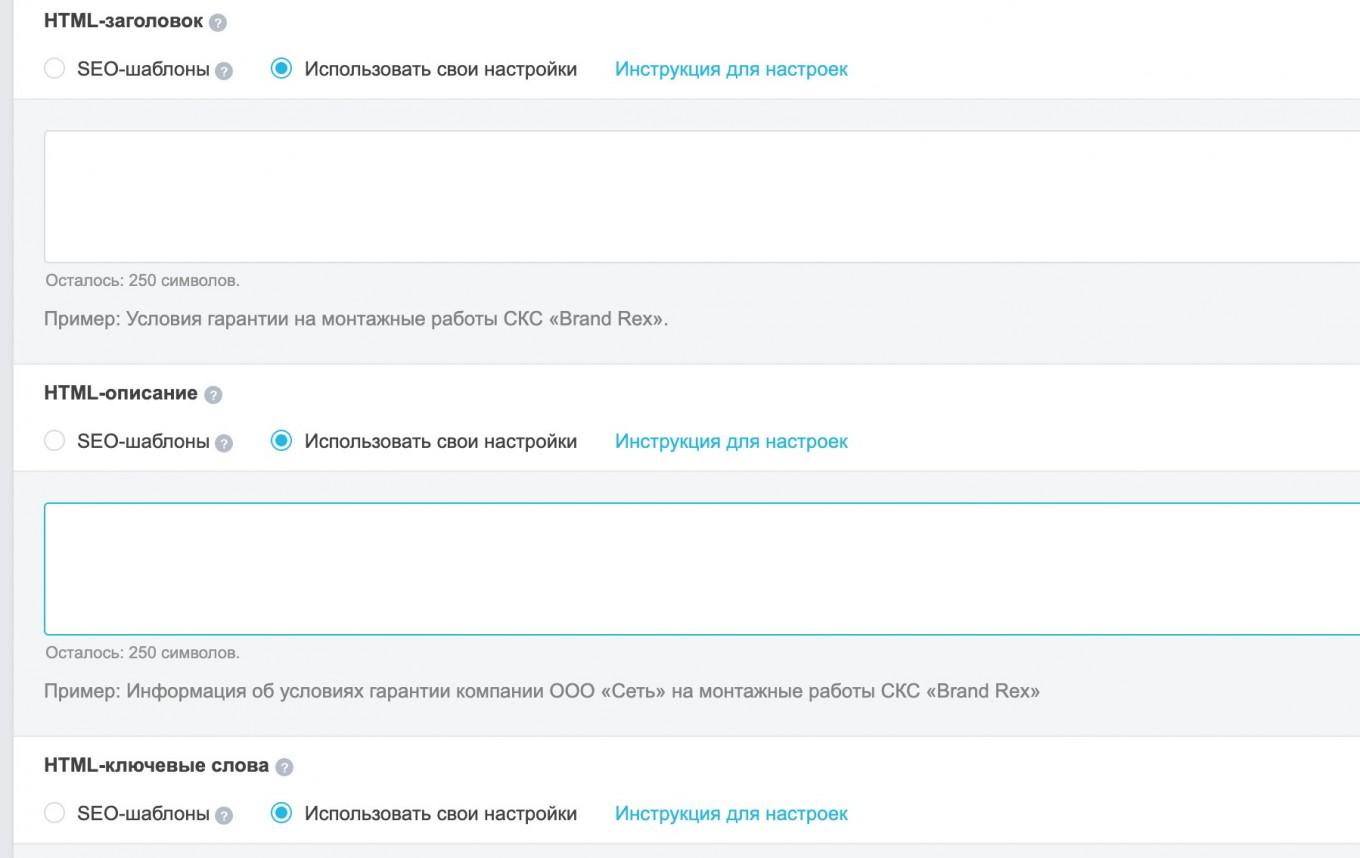Open help icon beside HTML-описание heading
The image size is (1360, 858).
213,395
